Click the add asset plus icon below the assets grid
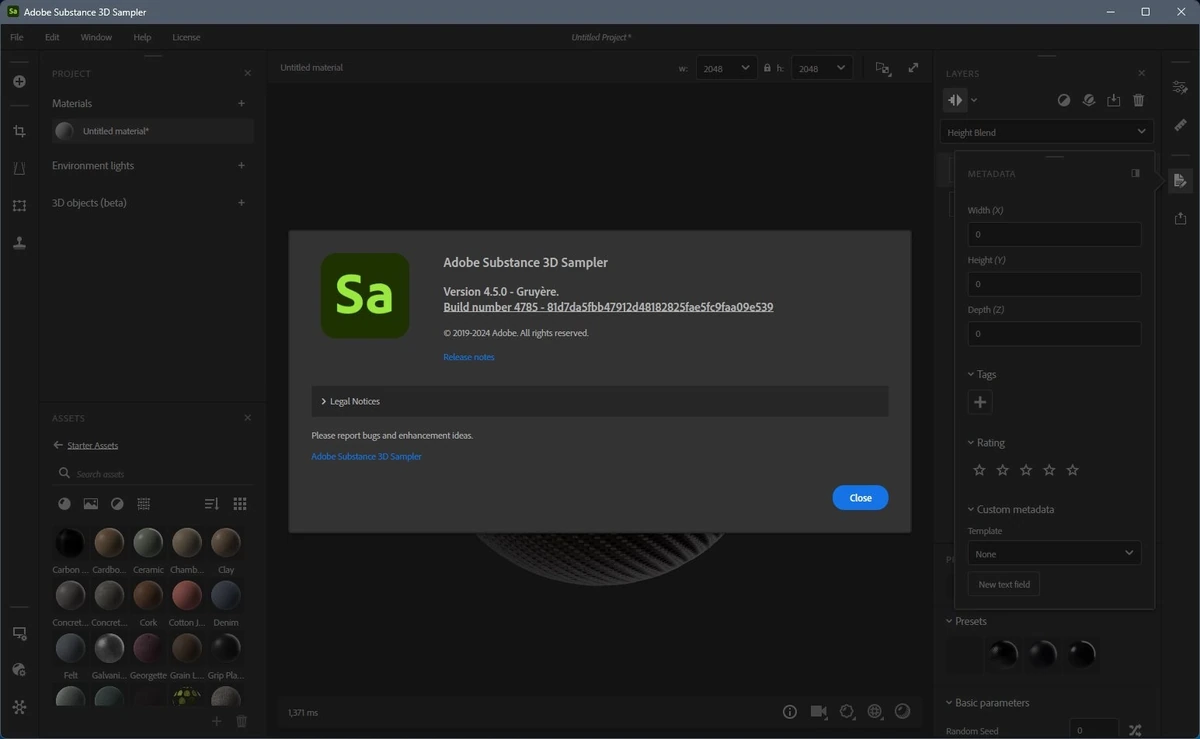This screenshot has height=739, width=1200. click(217, 721)
